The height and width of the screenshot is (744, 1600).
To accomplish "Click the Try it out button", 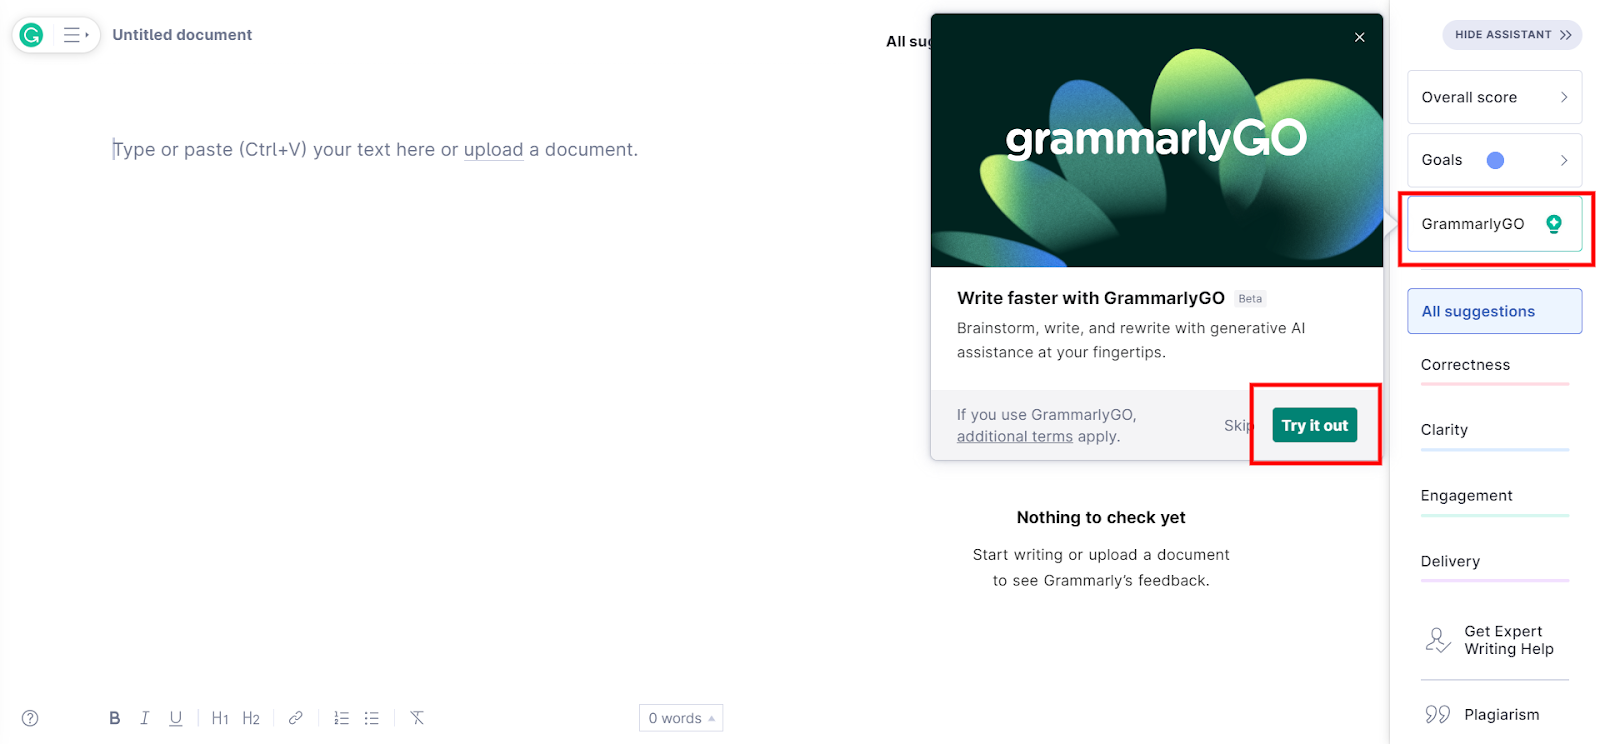I will pos(1314,425).
